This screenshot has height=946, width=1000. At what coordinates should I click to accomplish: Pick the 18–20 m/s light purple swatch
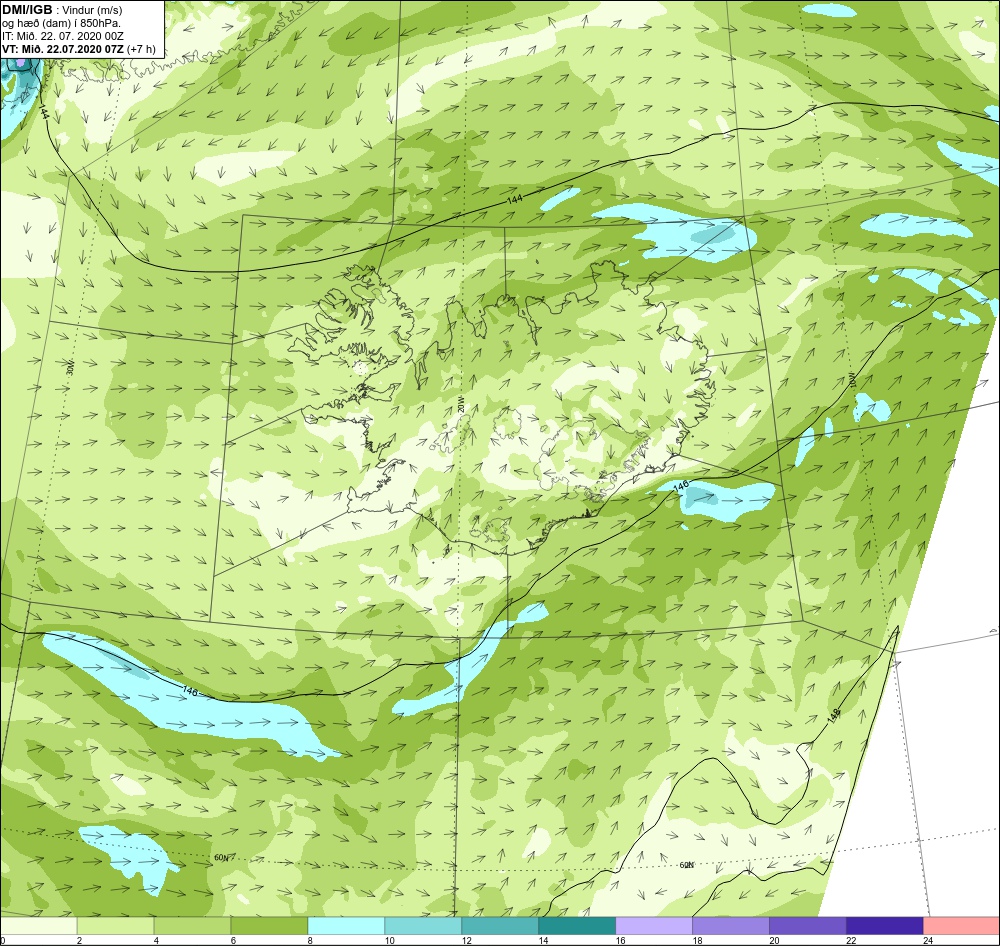[731, 926]
